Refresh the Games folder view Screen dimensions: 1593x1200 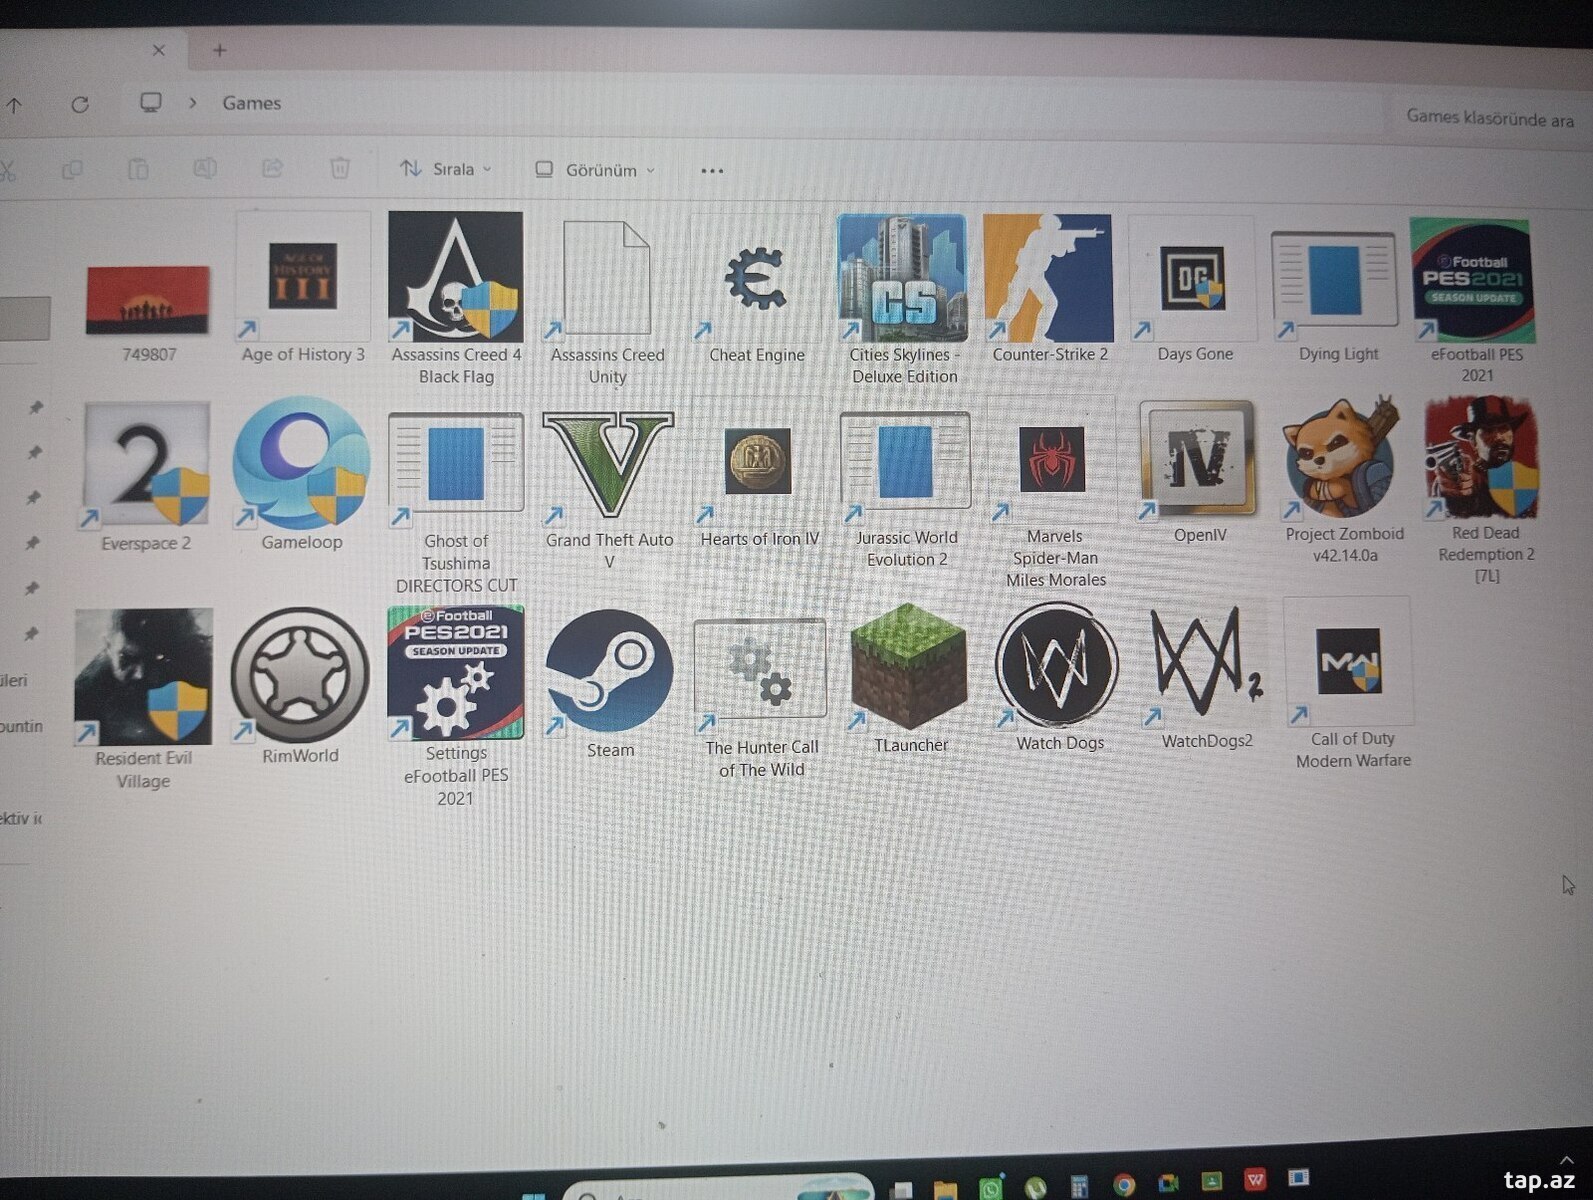pyautogui.click(x=80, y=104)
